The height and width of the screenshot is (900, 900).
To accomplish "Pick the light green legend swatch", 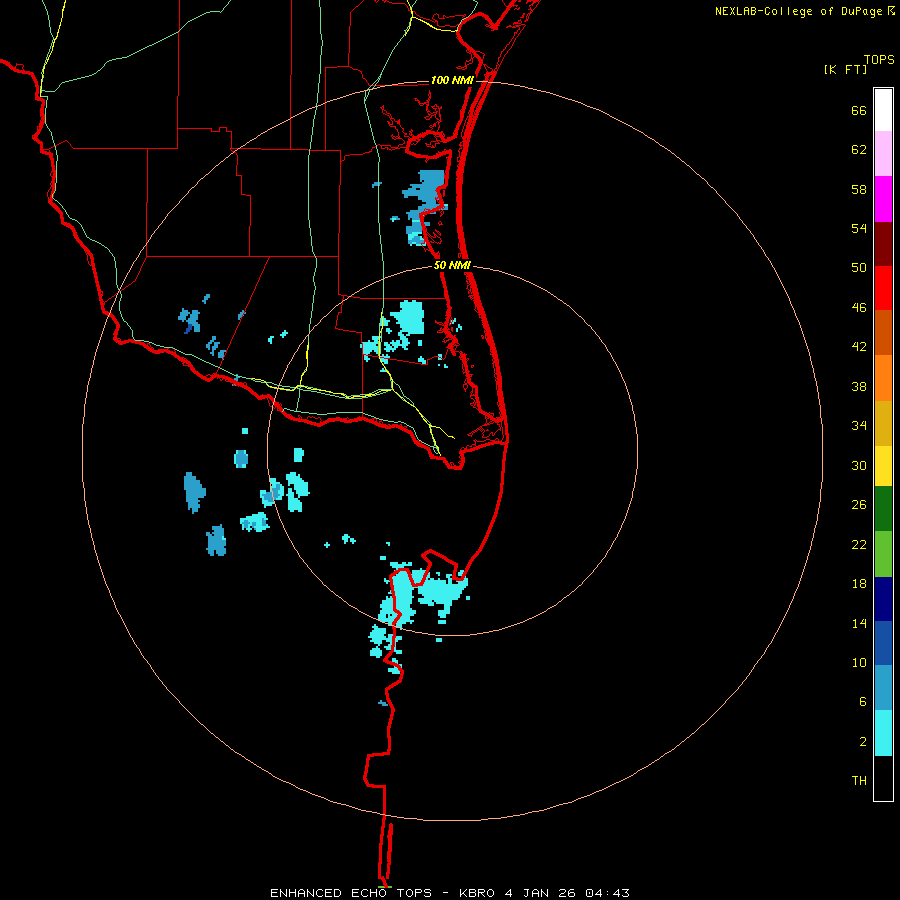I will (x=883, y=554).
